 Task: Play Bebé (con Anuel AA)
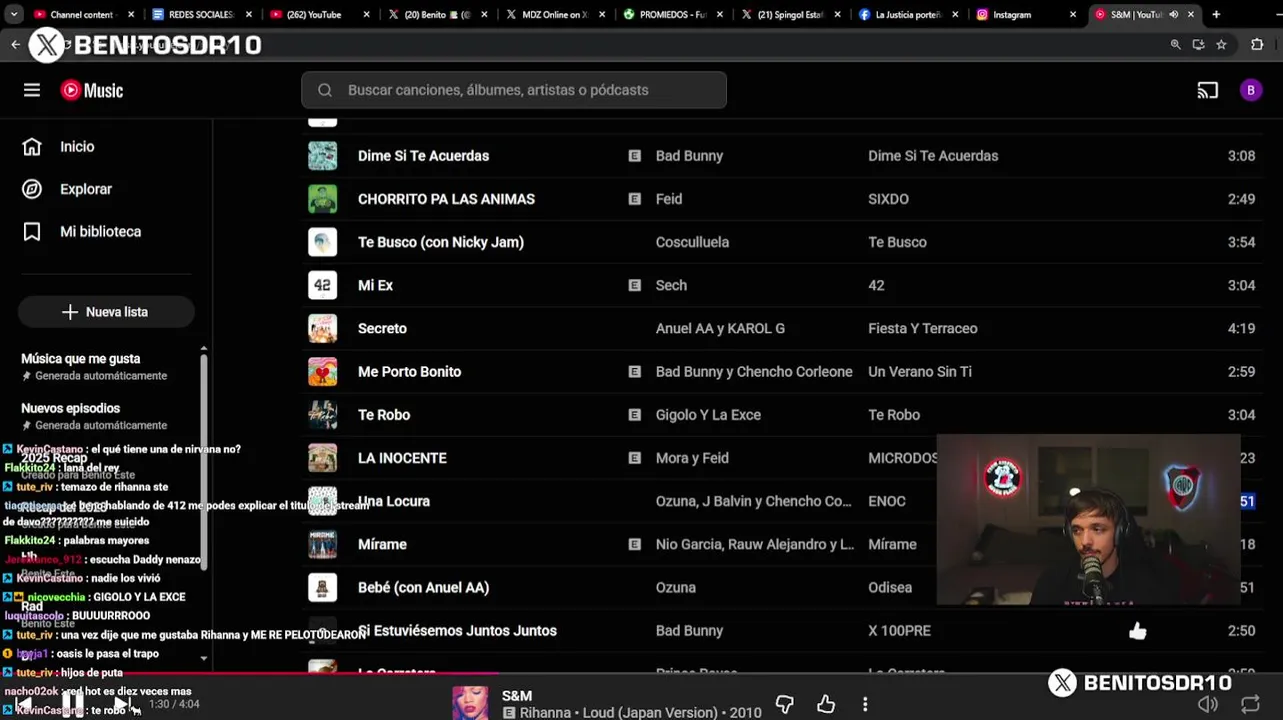tap(423, 587)
